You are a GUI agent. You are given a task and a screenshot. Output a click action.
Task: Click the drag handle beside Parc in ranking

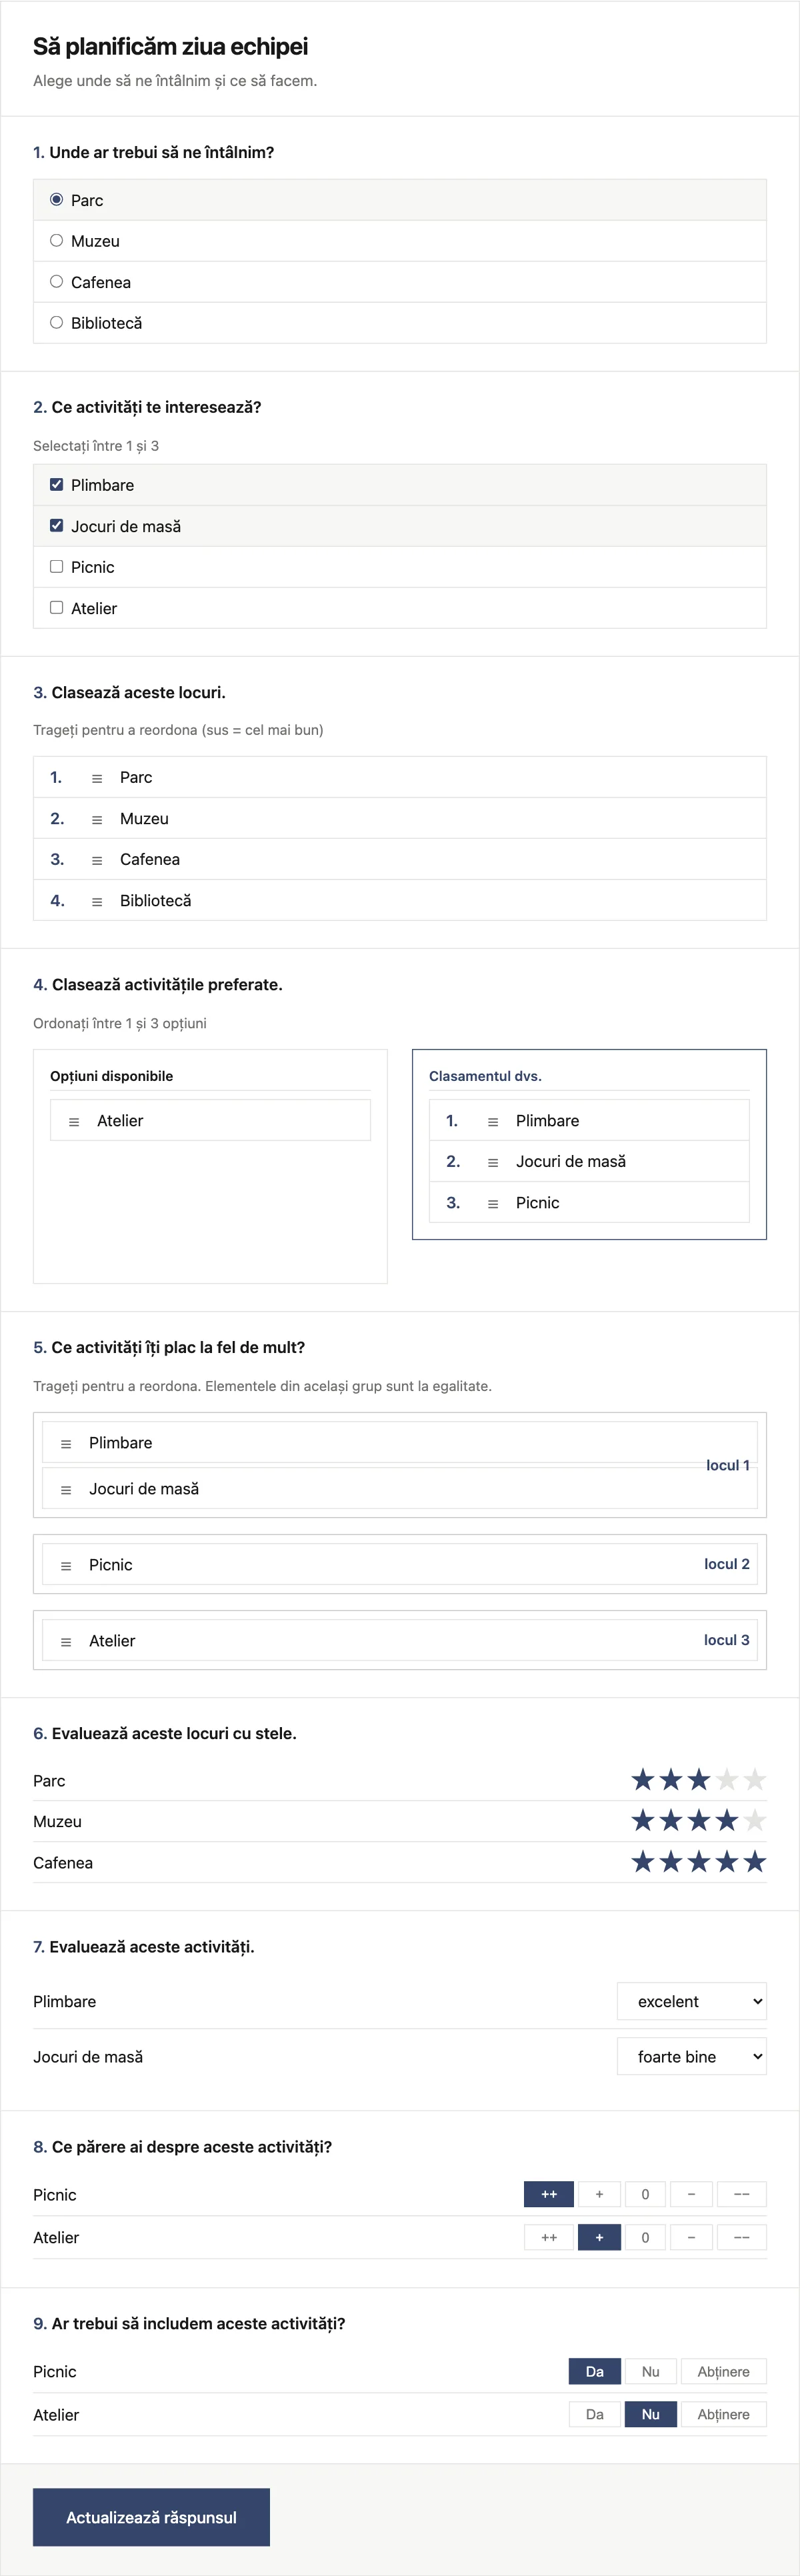97,778
